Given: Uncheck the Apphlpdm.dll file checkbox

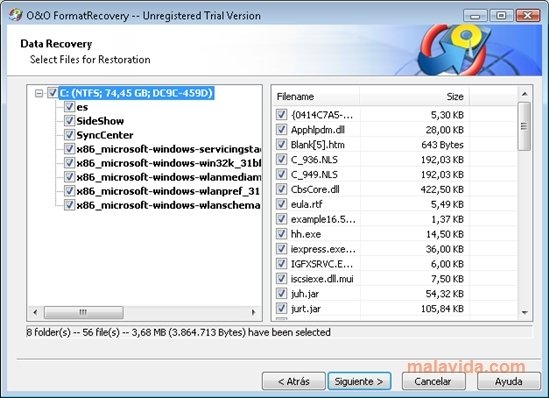Looking at the screenshot, I should coord(282,130).
